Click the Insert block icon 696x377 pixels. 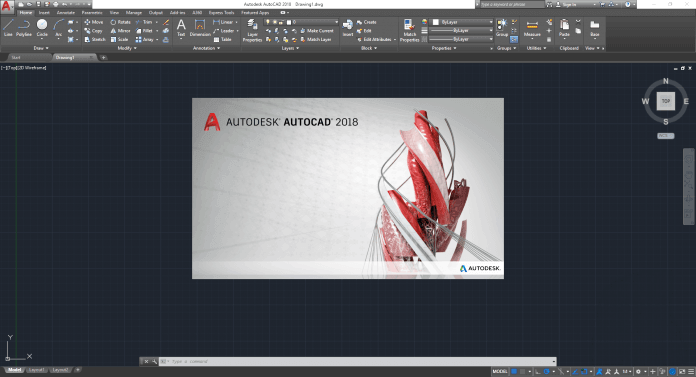click(x=348, y=28)
